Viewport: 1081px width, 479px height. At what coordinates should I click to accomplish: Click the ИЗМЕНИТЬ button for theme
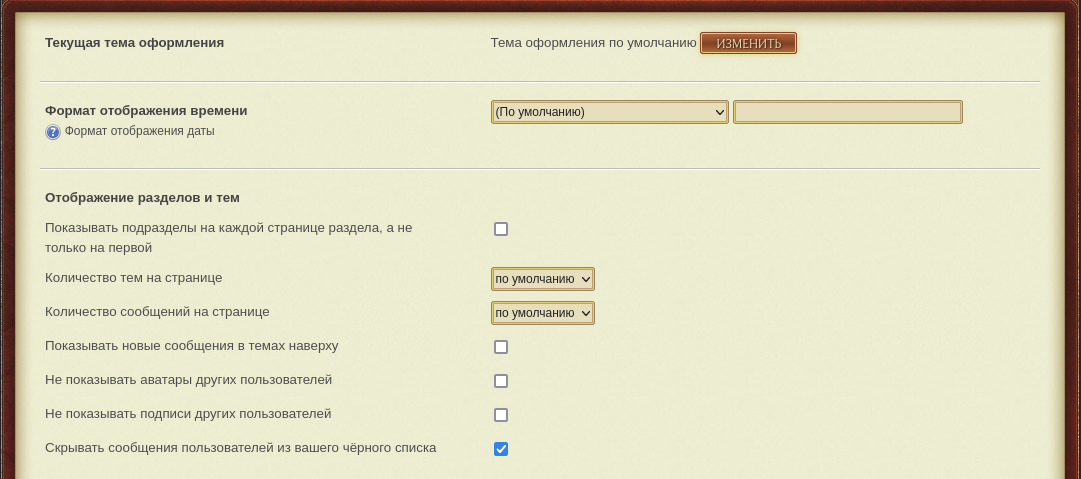pyautogui.click(x=748, y=43)
